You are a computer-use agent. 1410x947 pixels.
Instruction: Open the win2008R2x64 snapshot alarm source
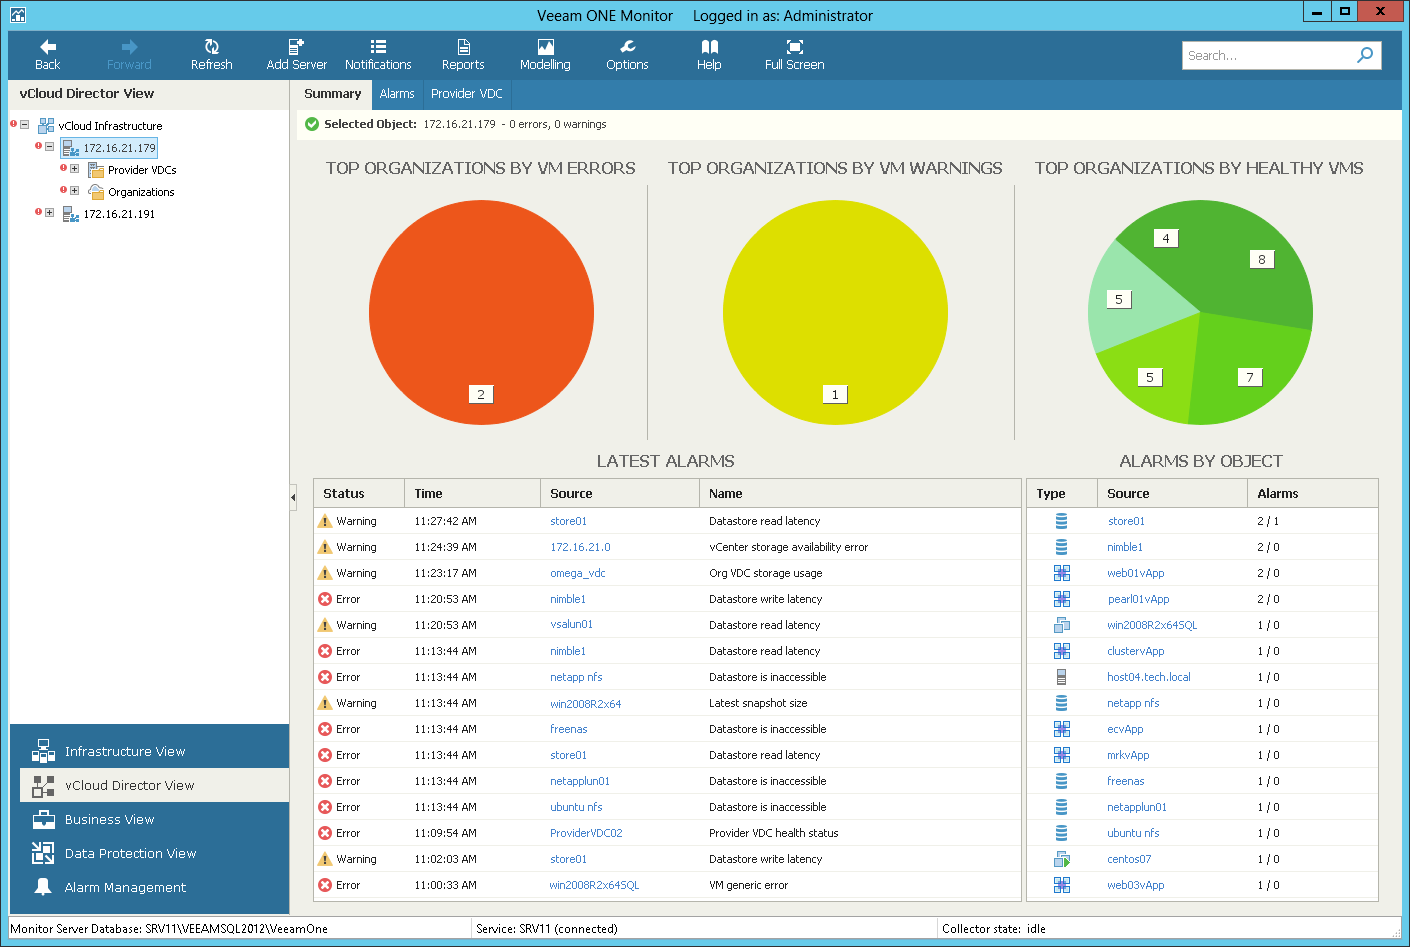[585, 703]
